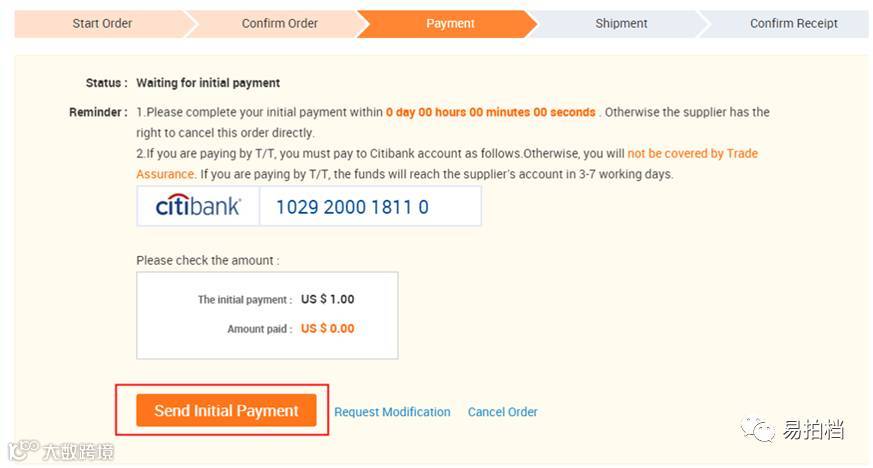Click the Cancel Order link
The width and height of the screenshot is (873, 468).
point(502,412)
